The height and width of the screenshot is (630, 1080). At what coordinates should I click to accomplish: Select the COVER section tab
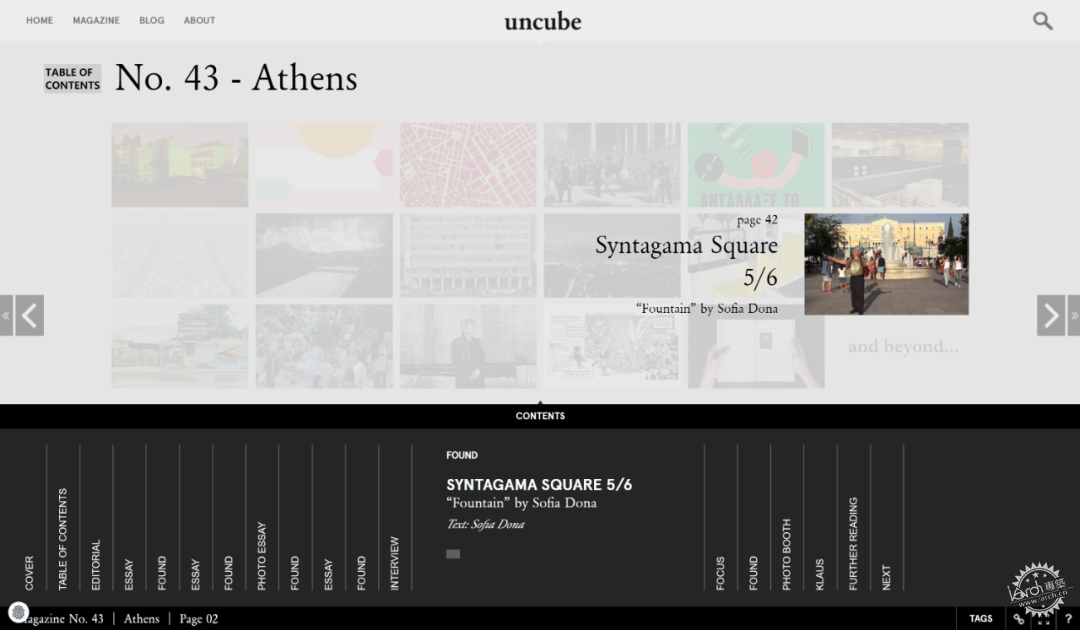(30, 573)
